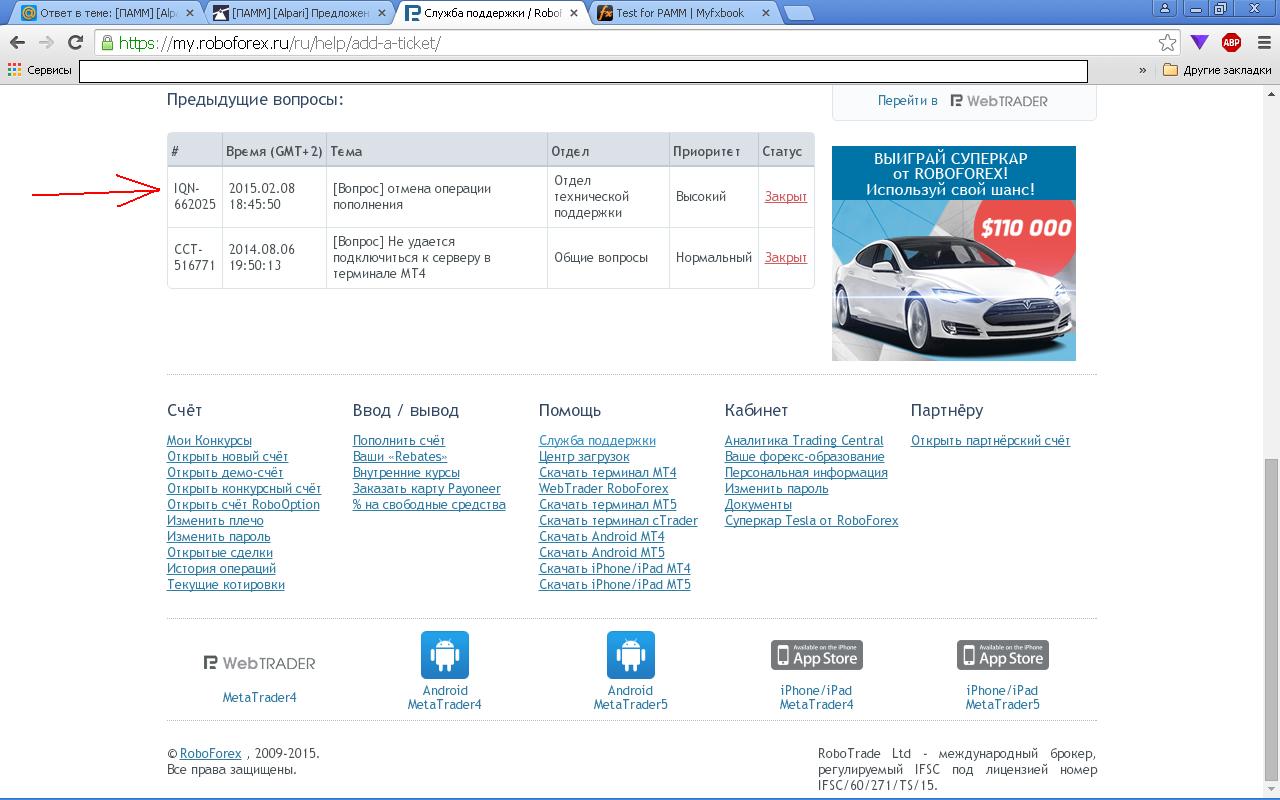
Task: Click Открыть партнёрский счёт link
Action: pyautogui.click(x=990, y=441)
